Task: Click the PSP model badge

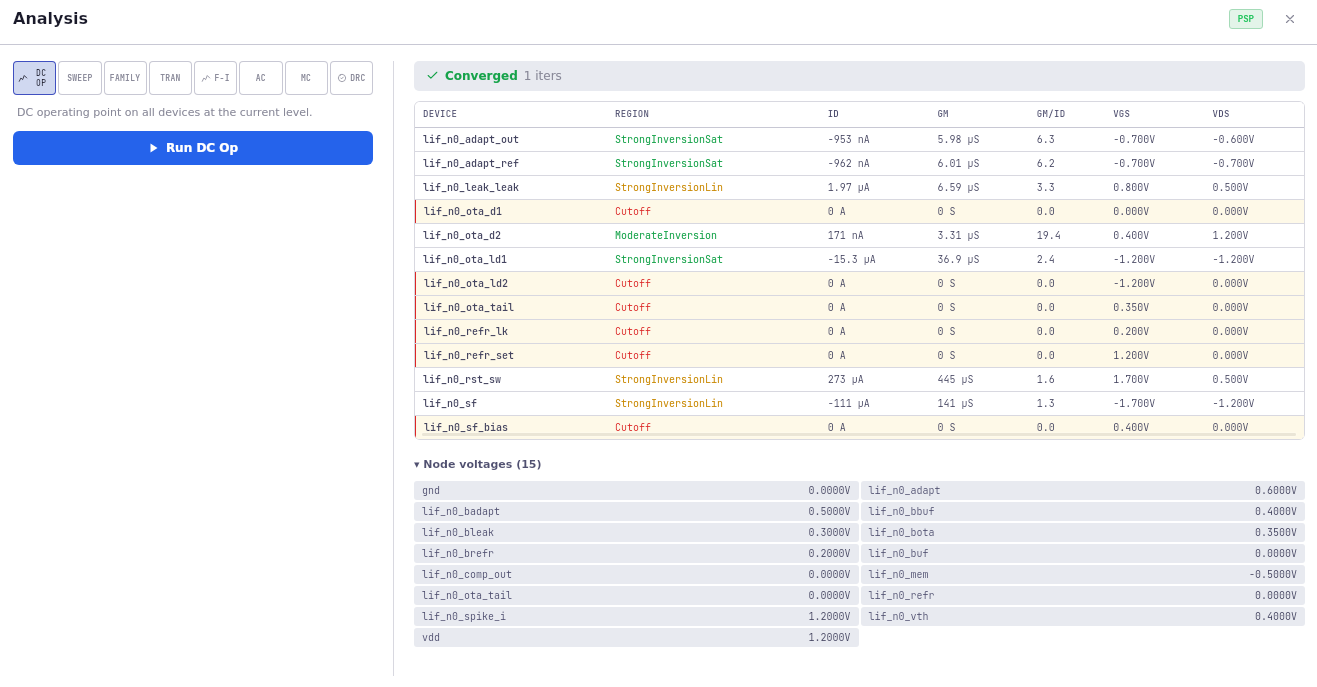Action: tap(1246, 19)
